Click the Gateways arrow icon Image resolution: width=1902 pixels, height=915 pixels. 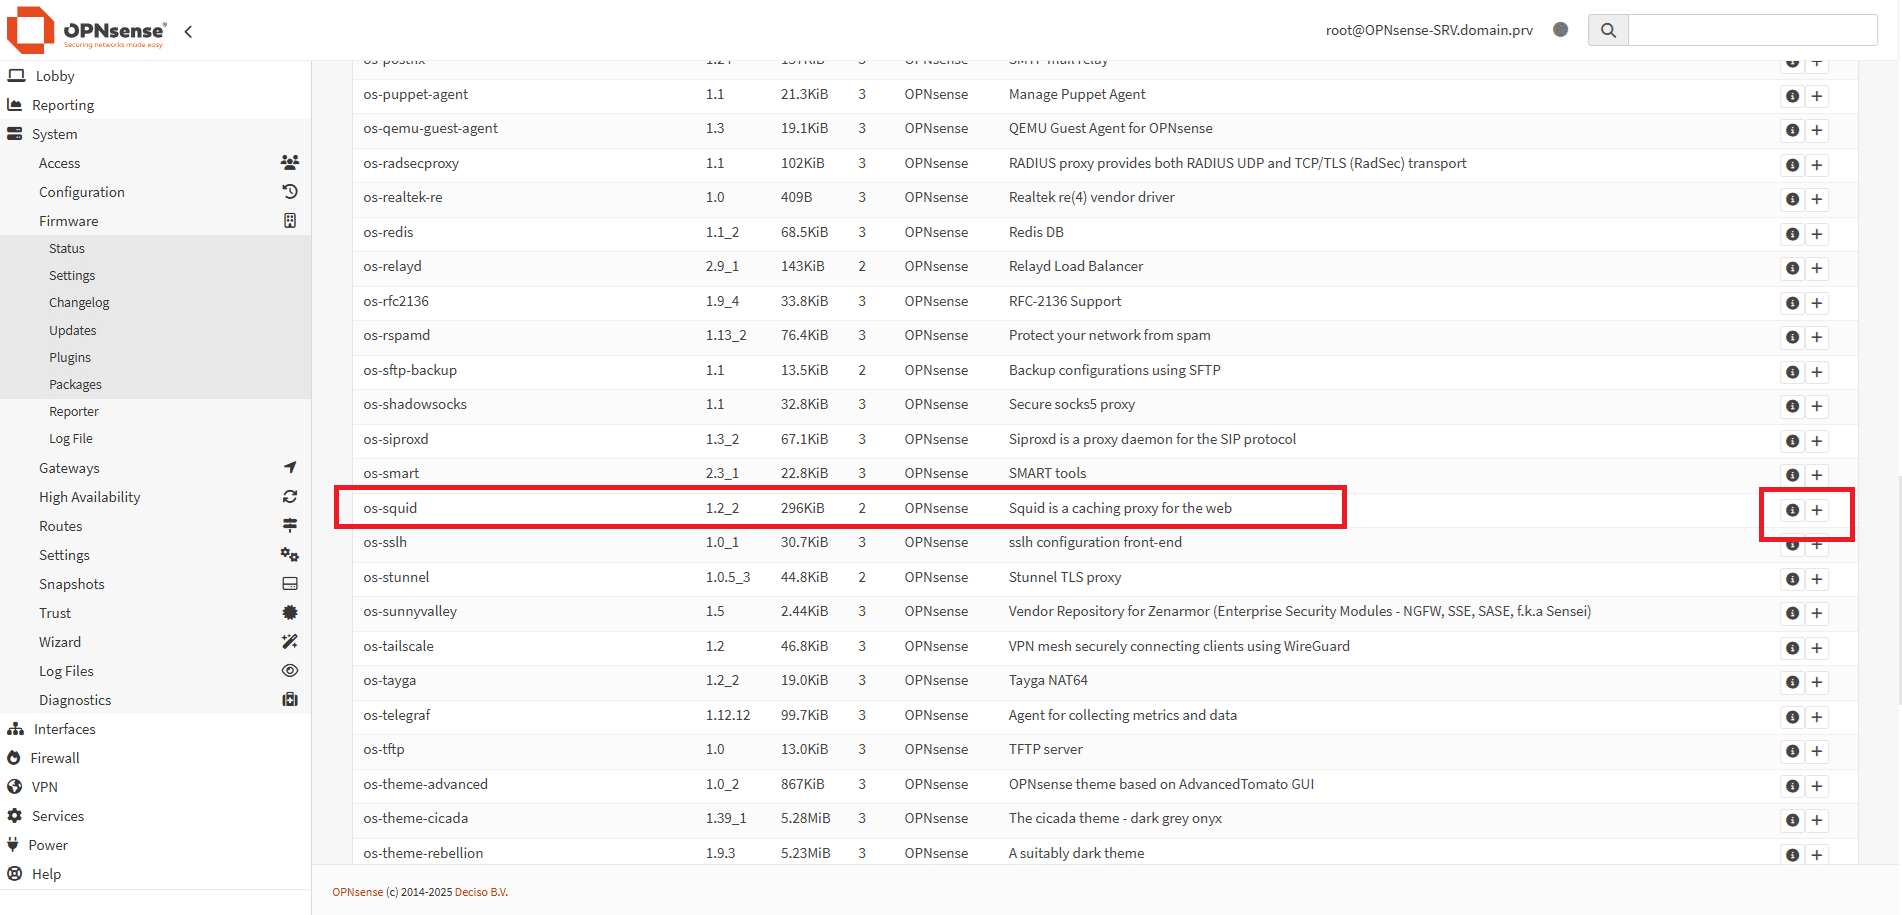[290, 467]
